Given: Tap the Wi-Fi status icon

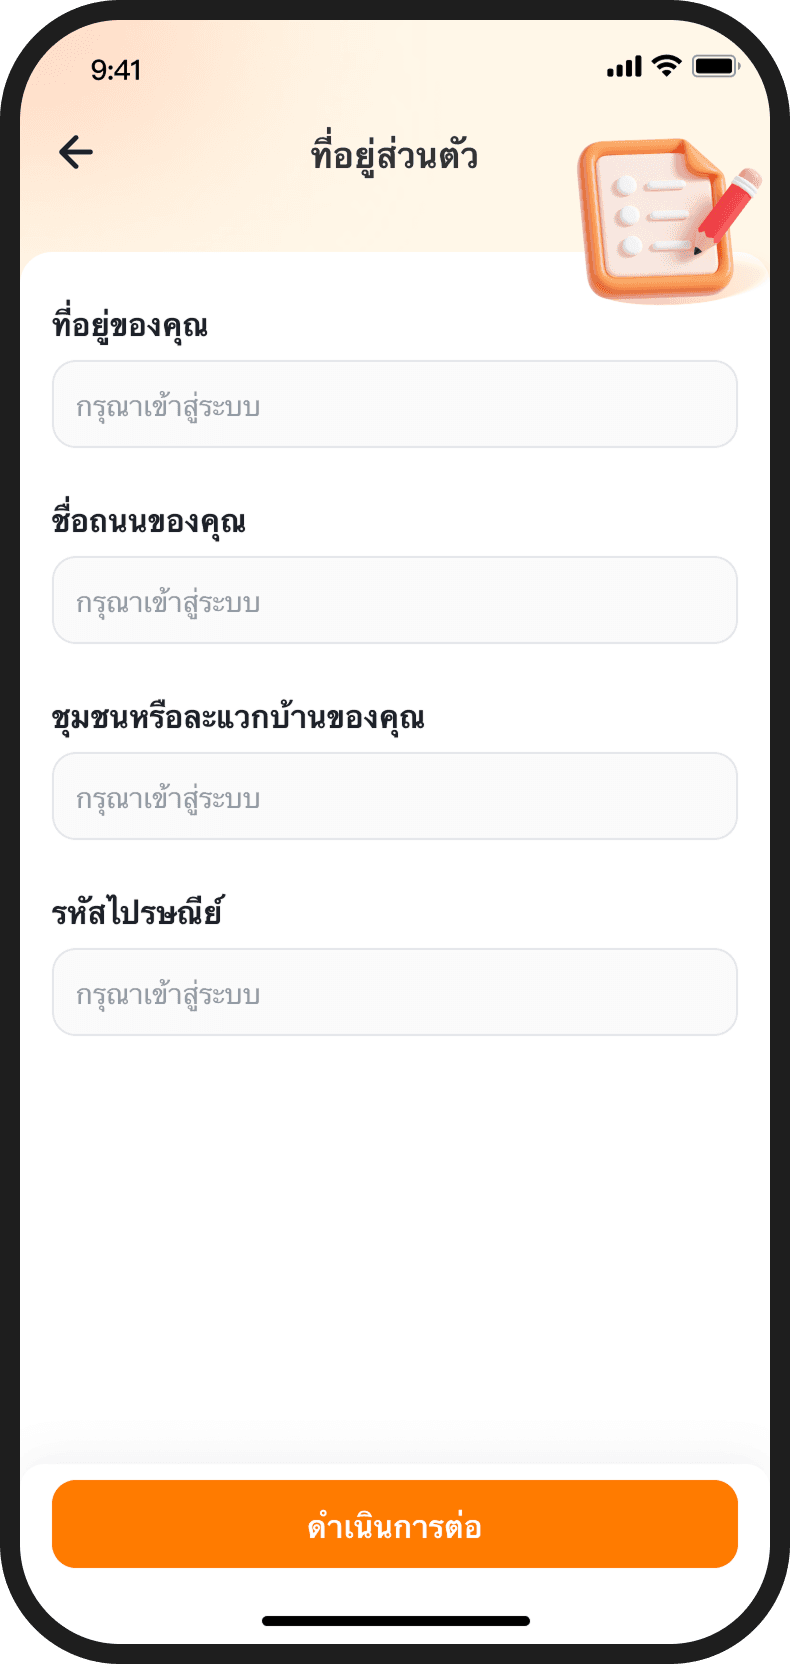Looking at the screenshot, I should [x=666, y=67].
